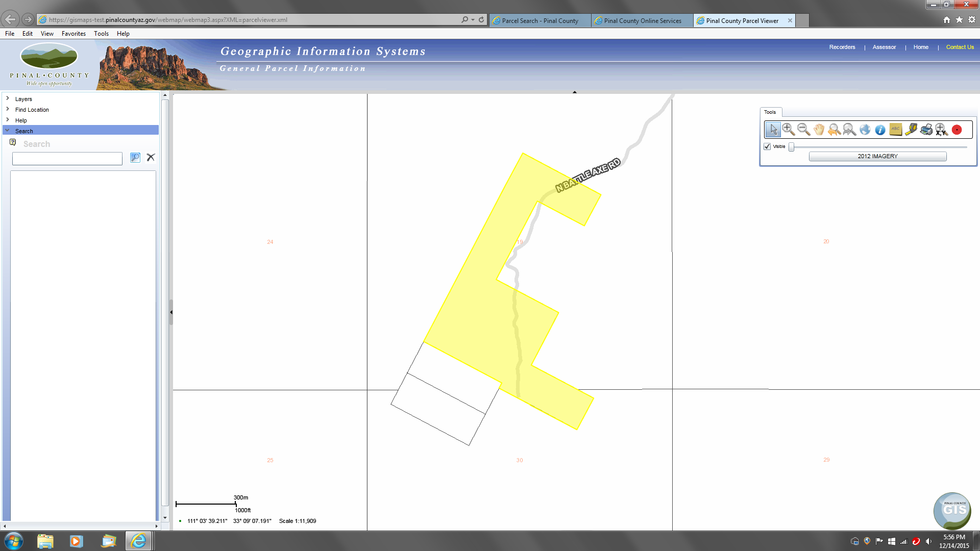The width and height of the screenshot is (980, 551).
Task: Open the Favorites menu
Action: coord(73,33)
